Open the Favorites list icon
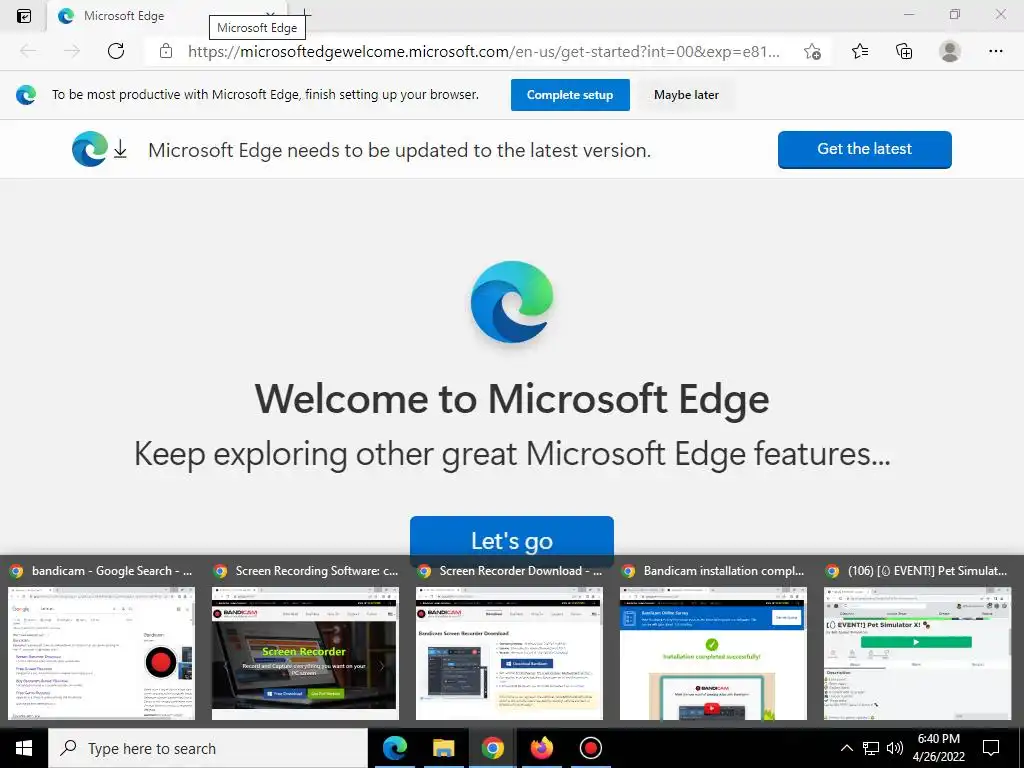Viewport: 1024px width, 768px height. 860,51
